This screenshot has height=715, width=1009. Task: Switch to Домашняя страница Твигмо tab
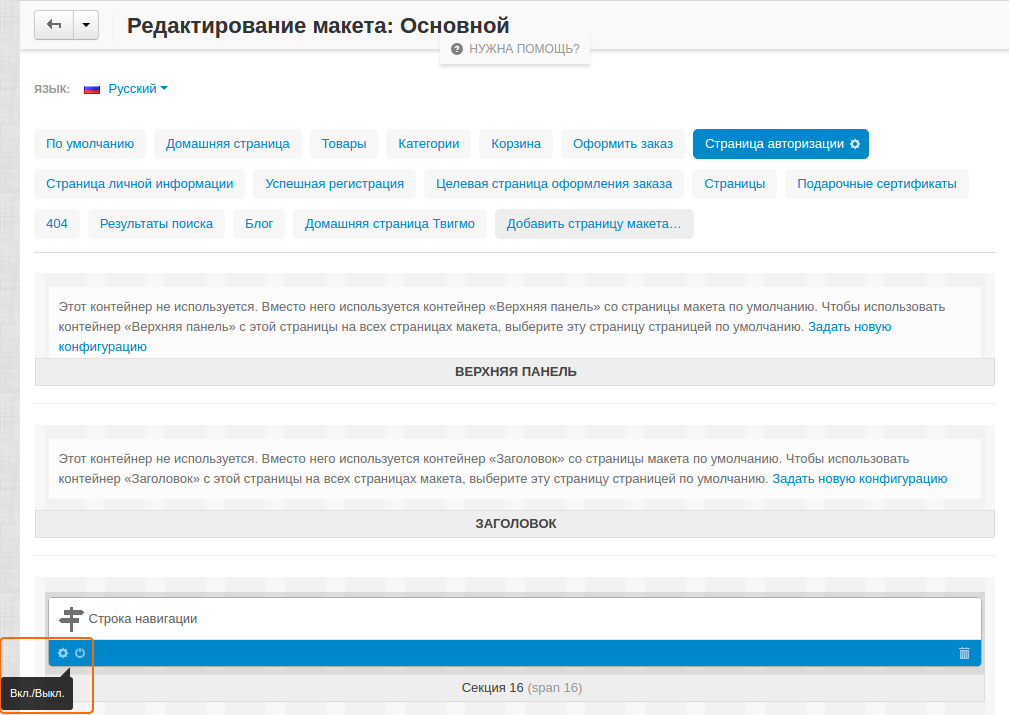point(388,223)
